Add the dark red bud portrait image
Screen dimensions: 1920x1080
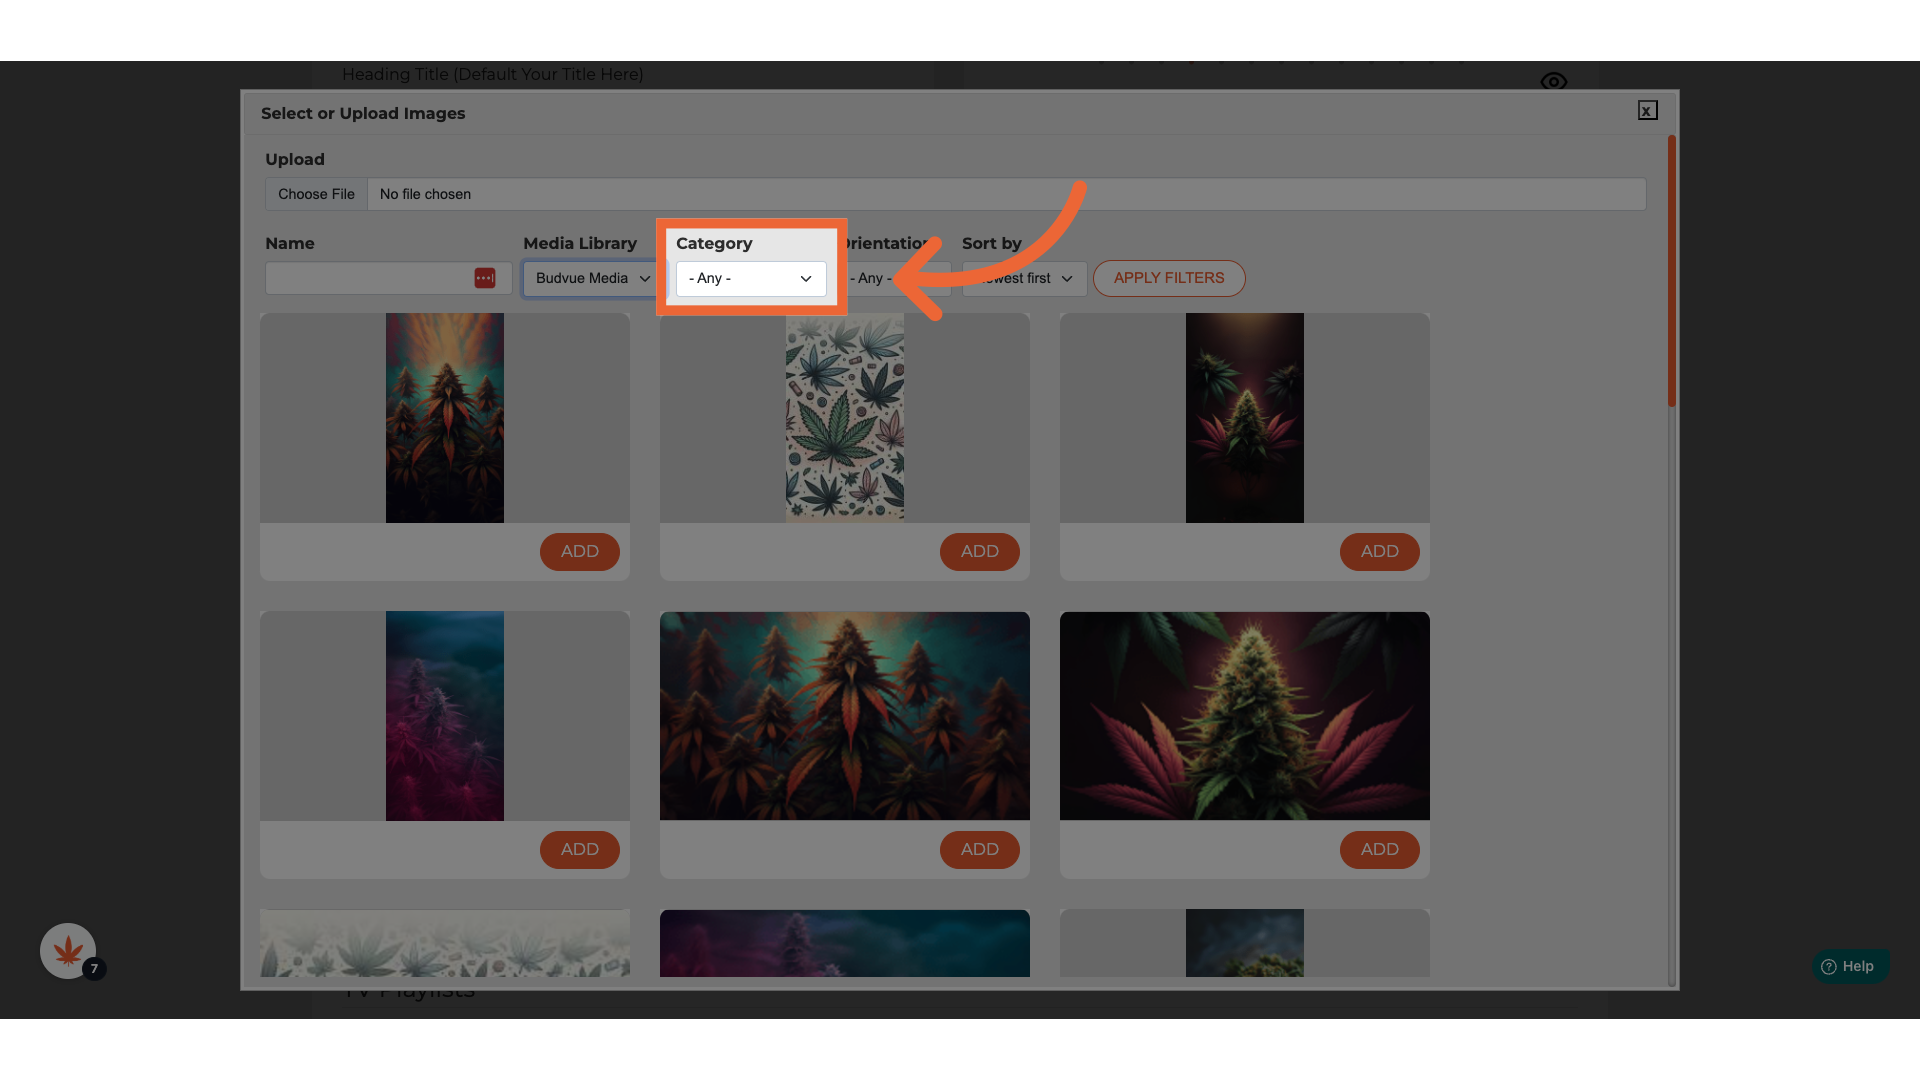pyautogui.click(x=1379, y=551)
